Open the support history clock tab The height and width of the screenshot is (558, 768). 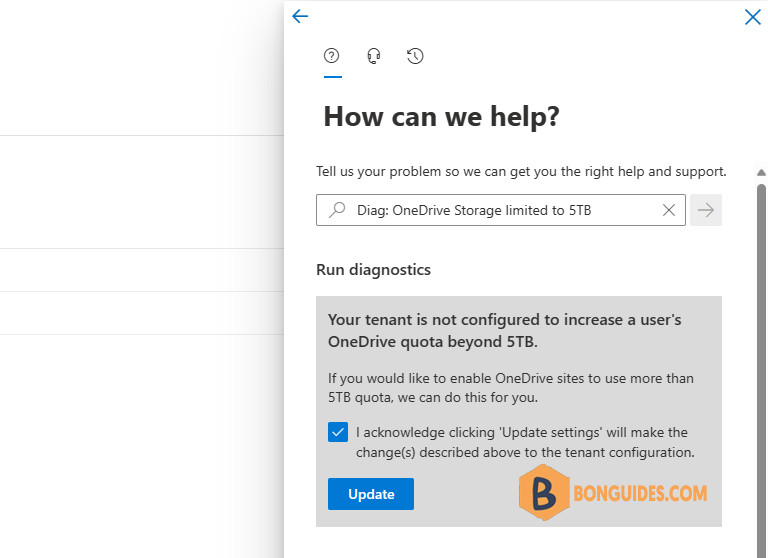(x=415, y=56)
